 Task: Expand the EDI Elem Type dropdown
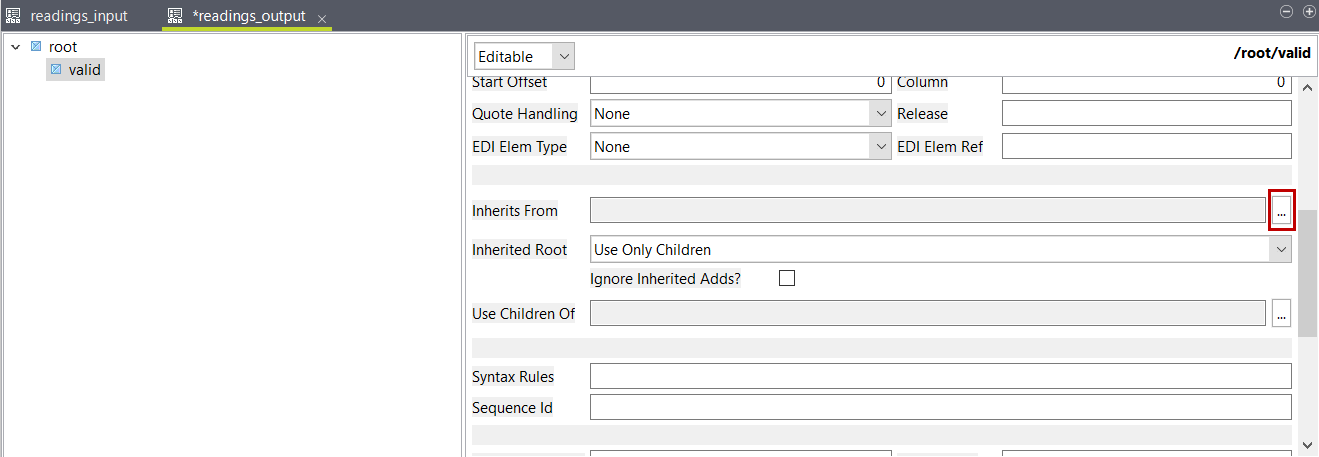[880, 147]
